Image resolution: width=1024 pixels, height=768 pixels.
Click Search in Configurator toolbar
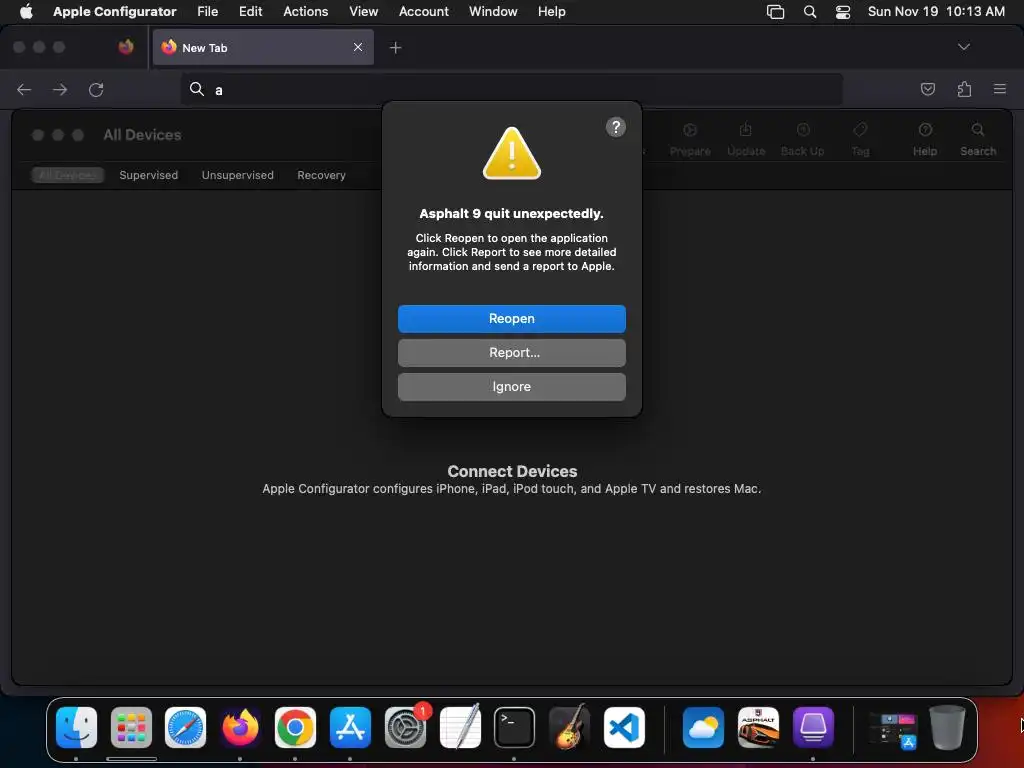[x=978, y=139]
